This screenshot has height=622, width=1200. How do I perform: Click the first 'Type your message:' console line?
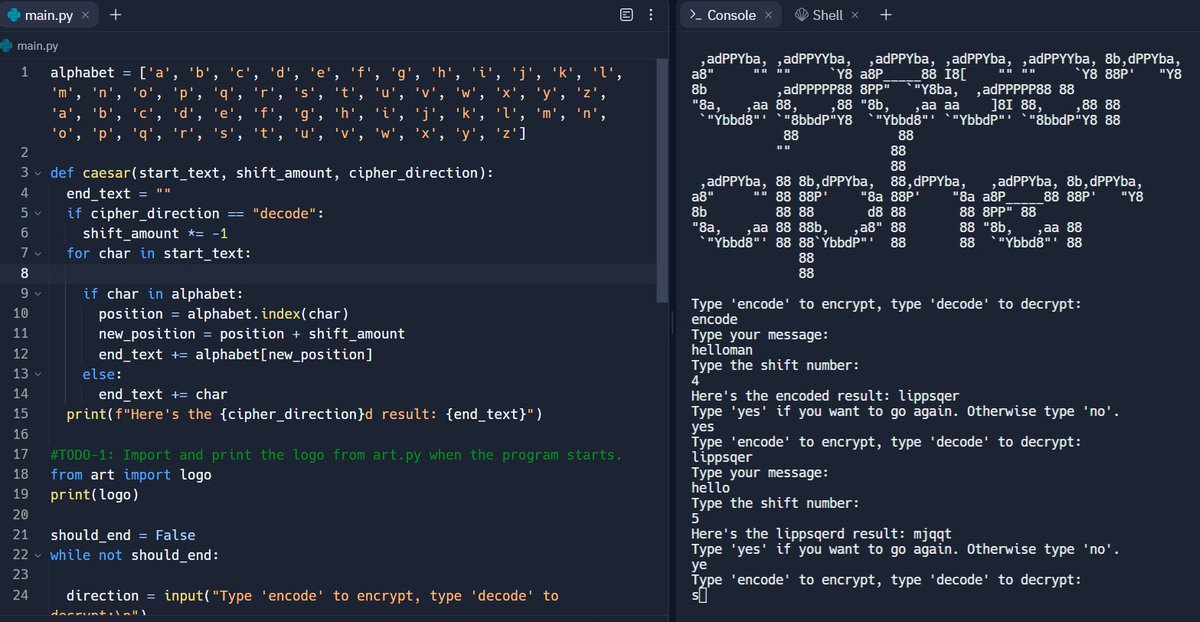click(x=760, y=335)
